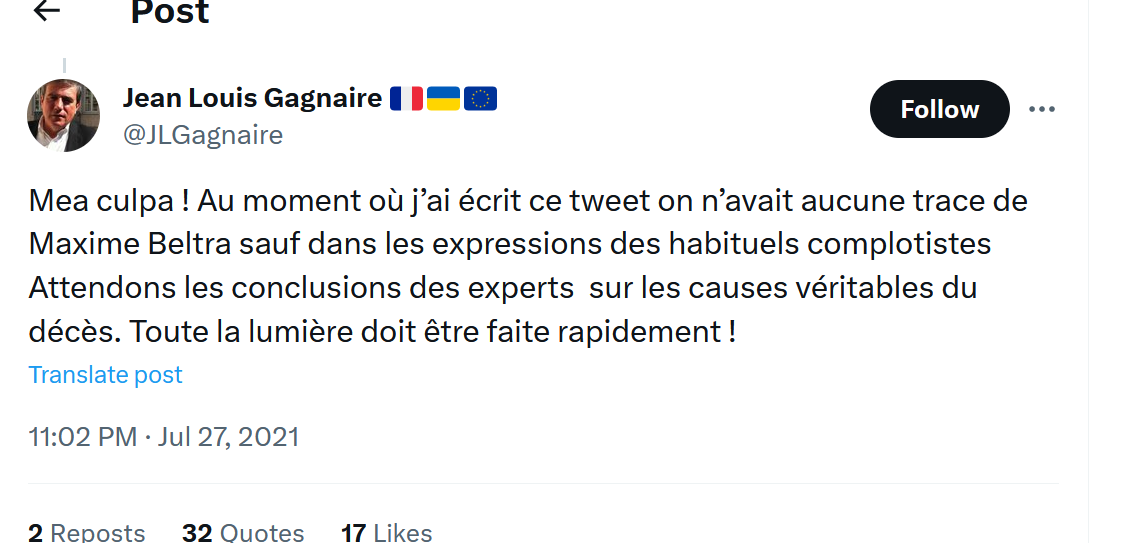Follow Jean Louis Gagnaire
1134x543 pixels.
939,109
